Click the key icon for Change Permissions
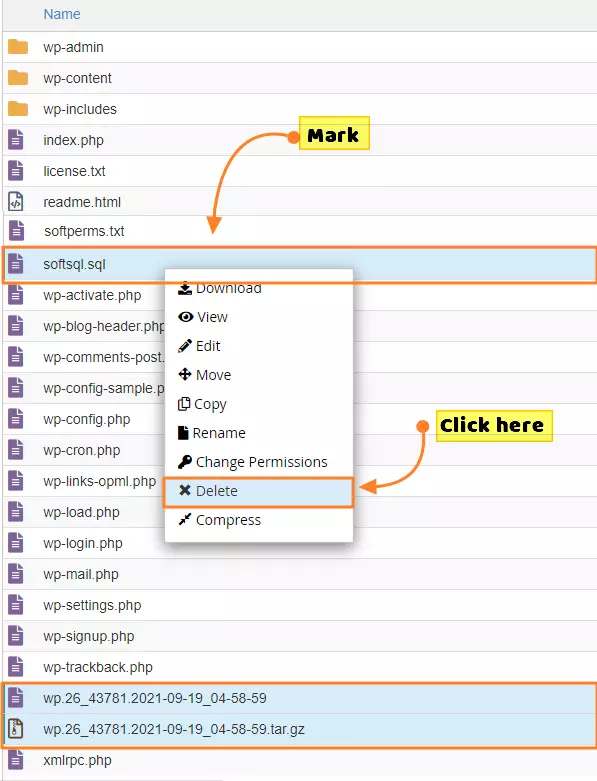597x781 pixels. coord(185,462)
